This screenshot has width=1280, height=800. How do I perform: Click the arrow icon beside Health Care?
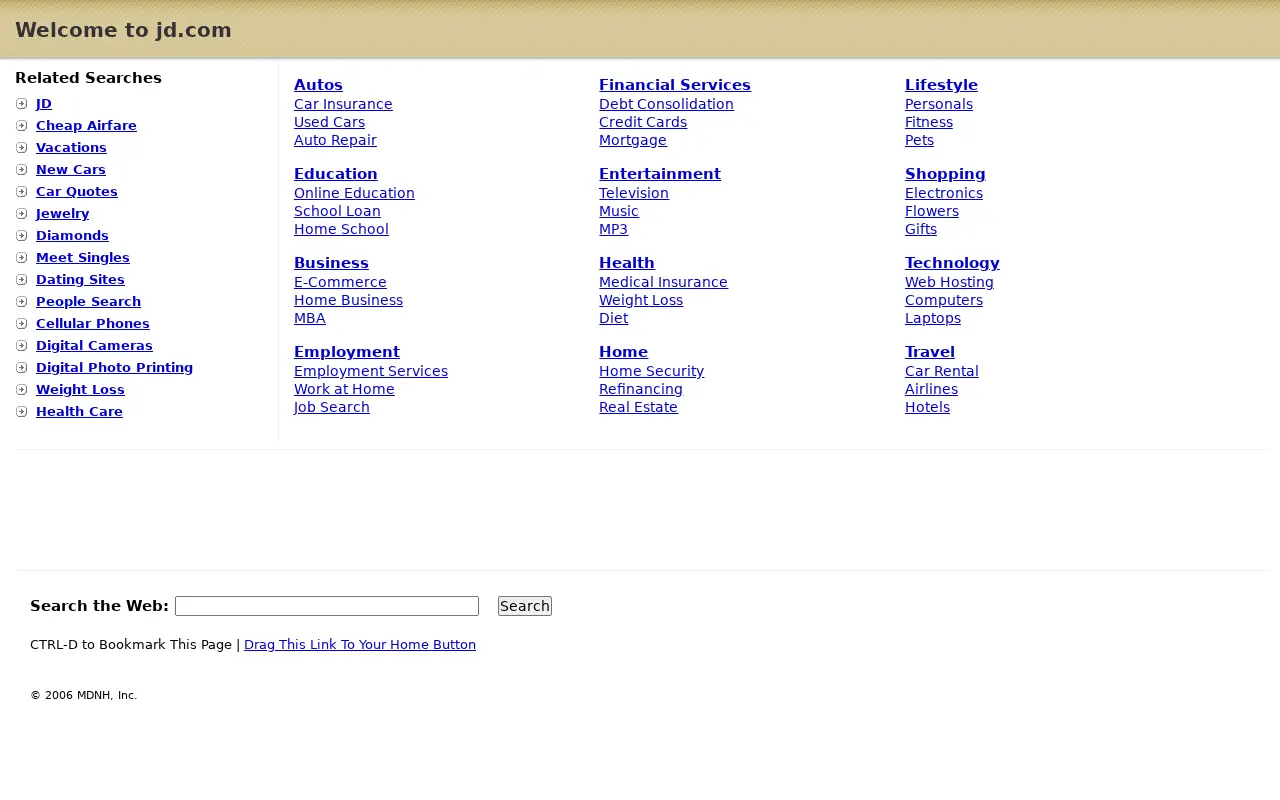[x=22, y=412]
